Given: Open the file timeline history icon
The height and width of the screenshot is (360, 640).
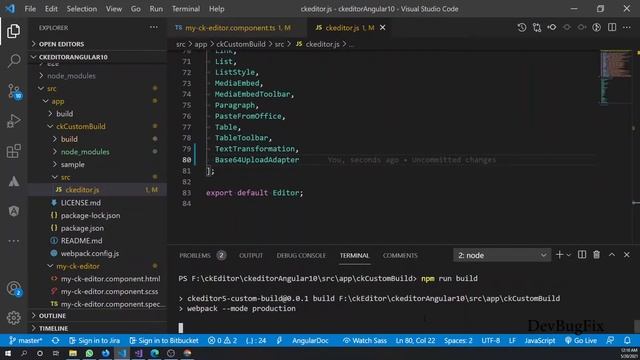Looking at the screenshot, I should (522, 27).
